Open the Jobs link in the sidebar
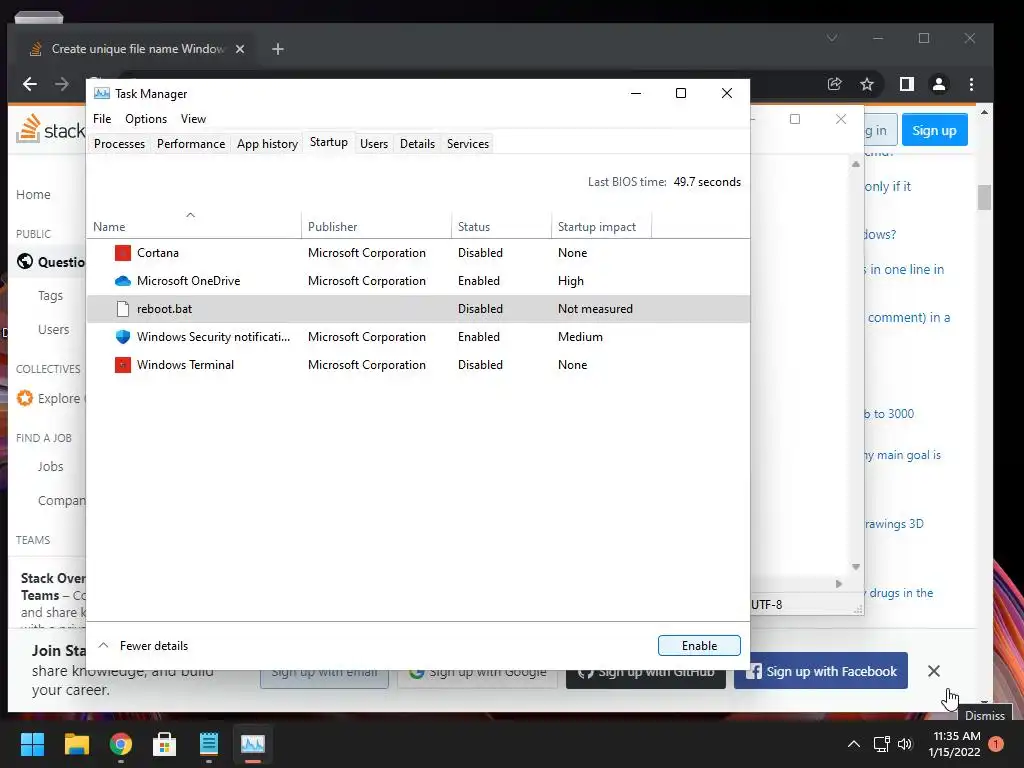Screen dimensions: 1024x768 pos(50,467)
